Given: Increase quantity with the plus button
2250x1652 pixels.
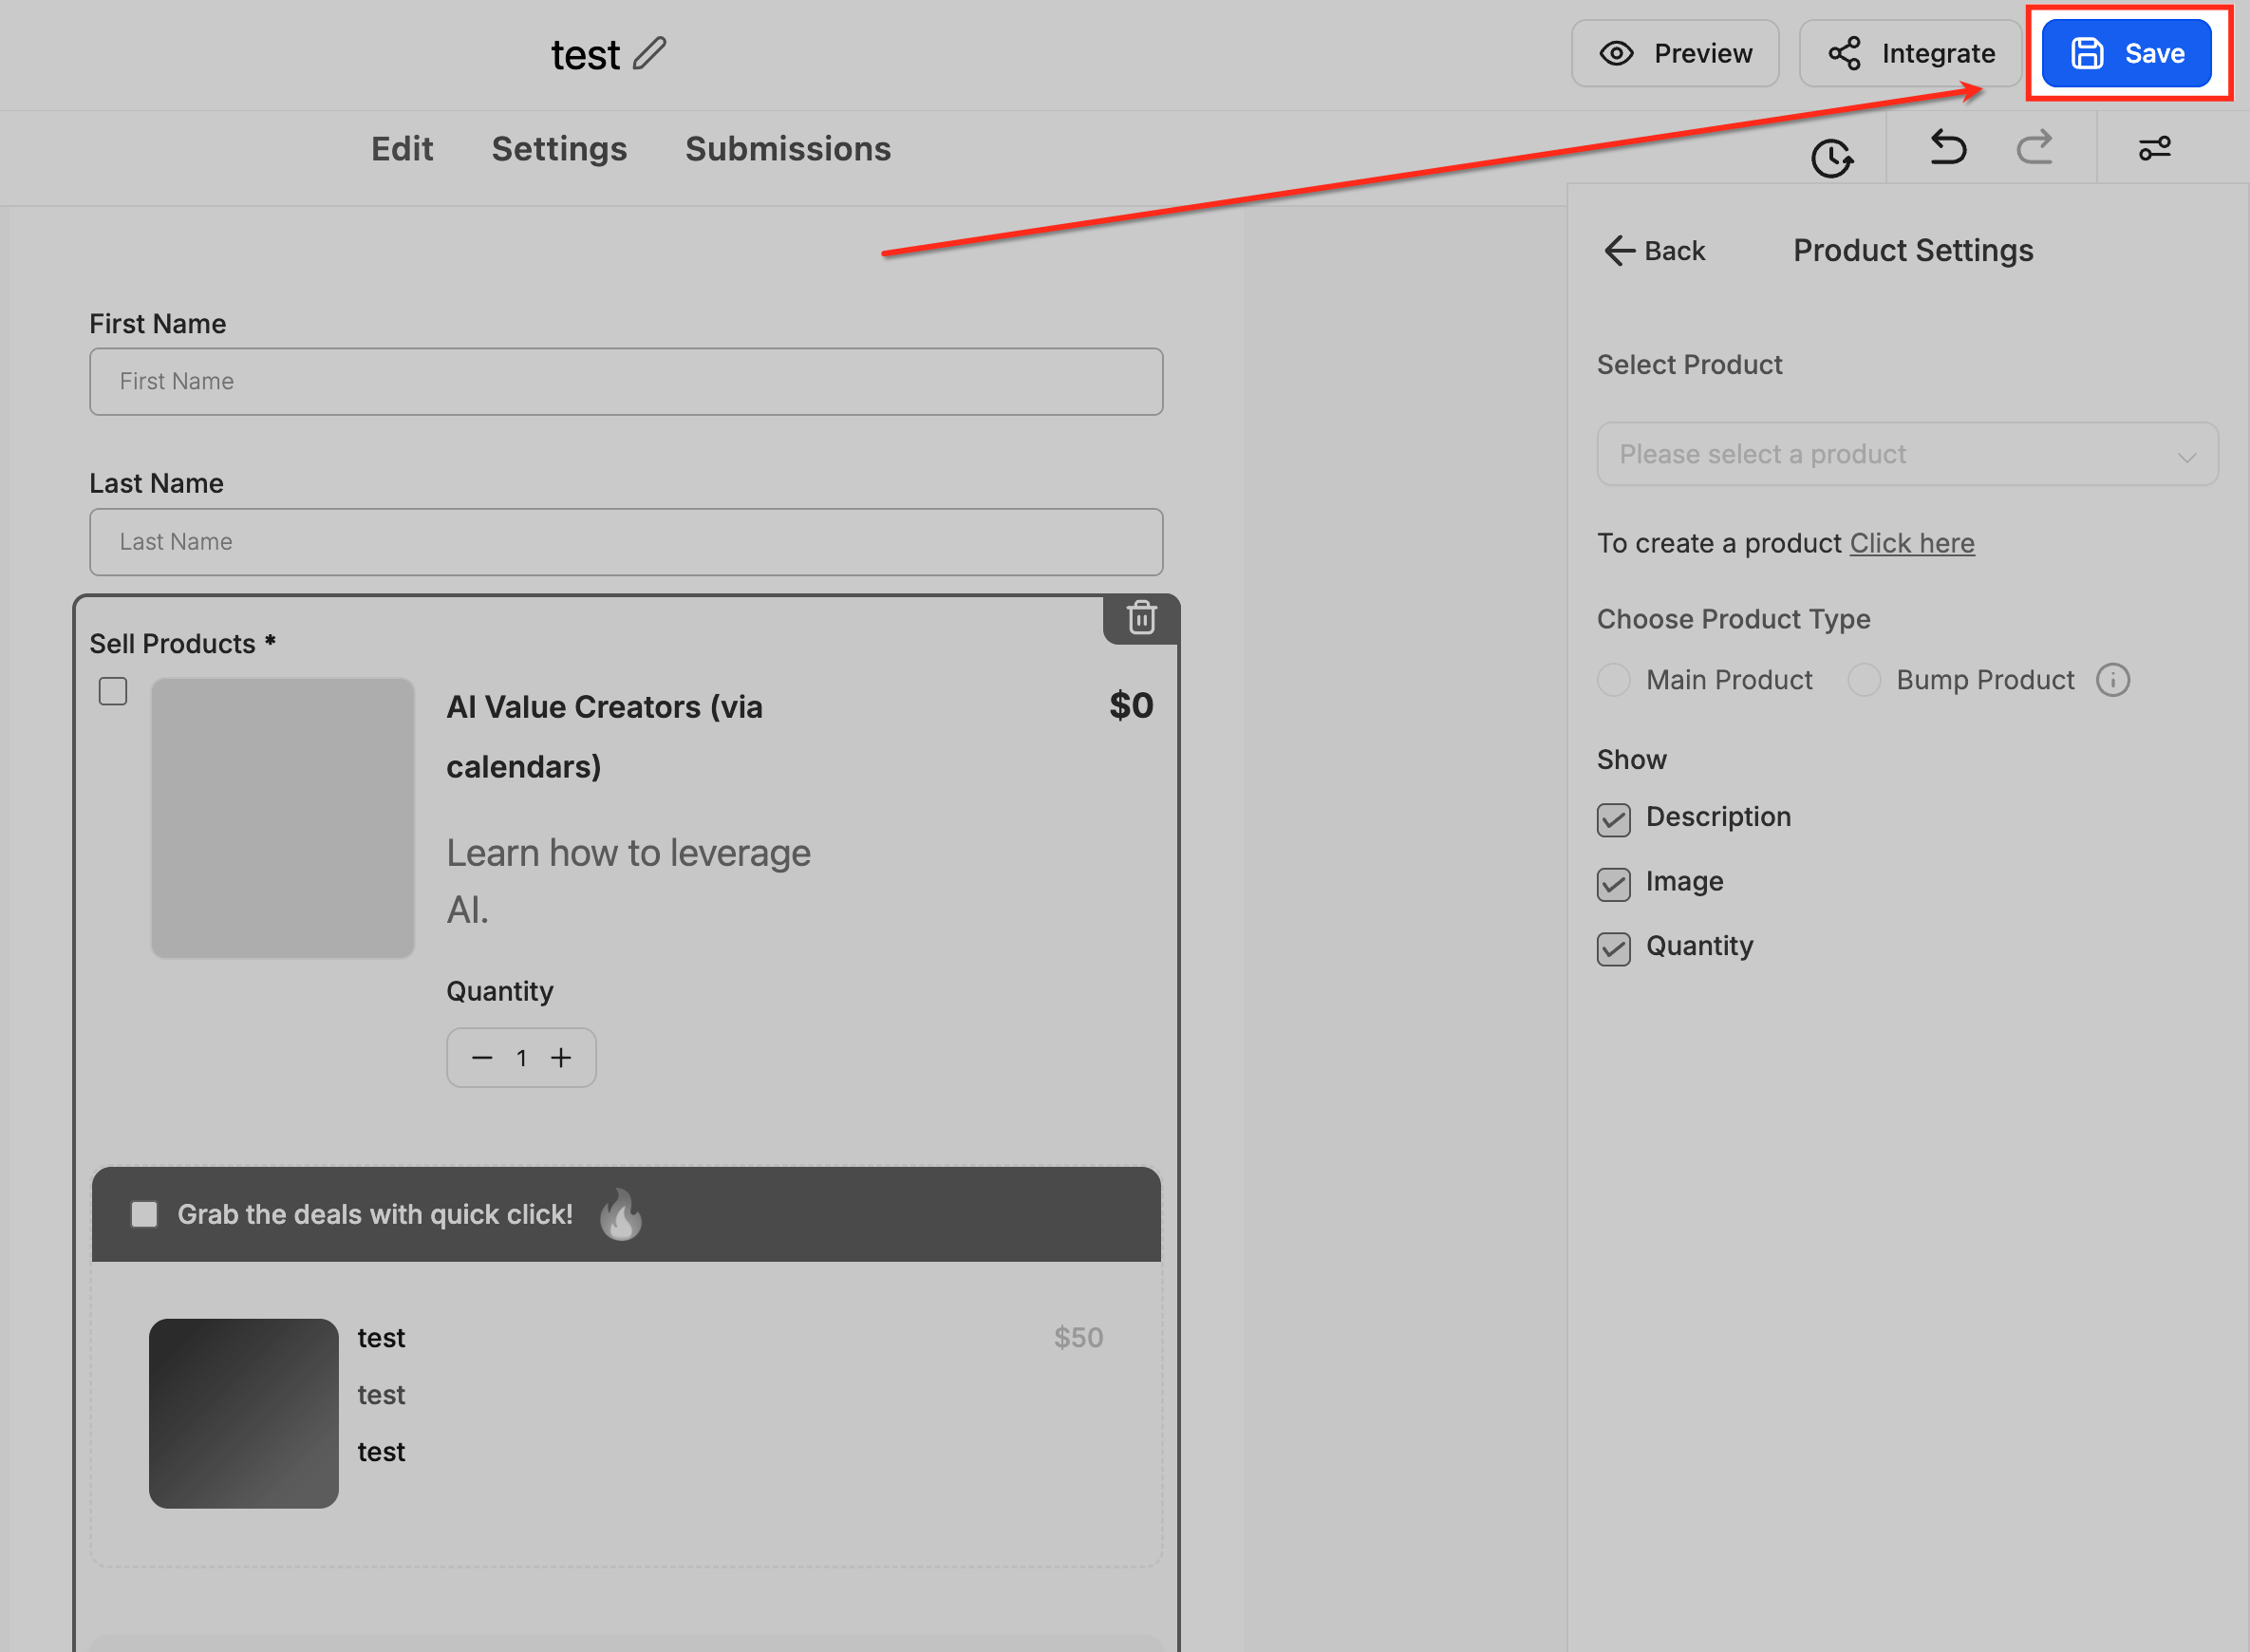Looking at the screenshot, I should point(561,1057).
